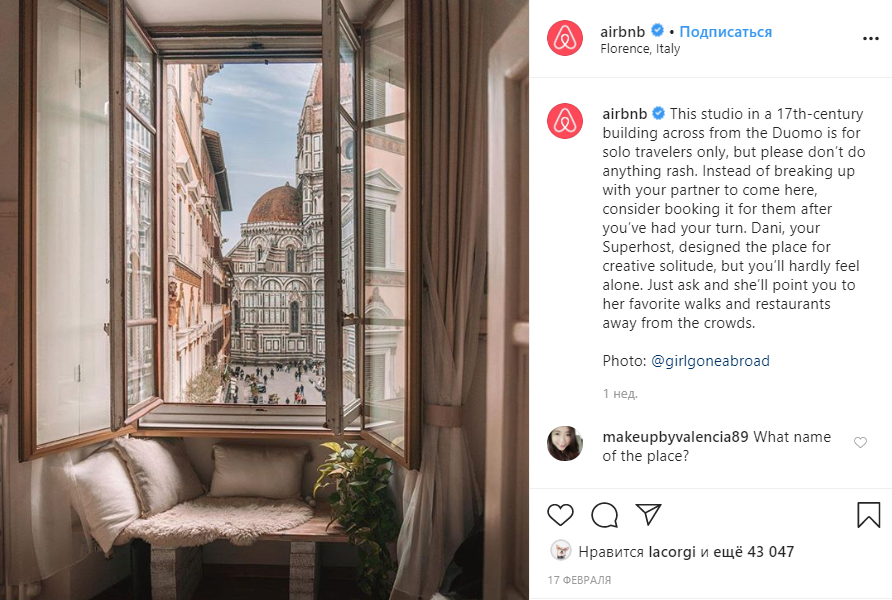This screenshot has height=600, width=892.
Task: Like the post with heart icon
Action: pyautogui.click(x=560, y=515)
